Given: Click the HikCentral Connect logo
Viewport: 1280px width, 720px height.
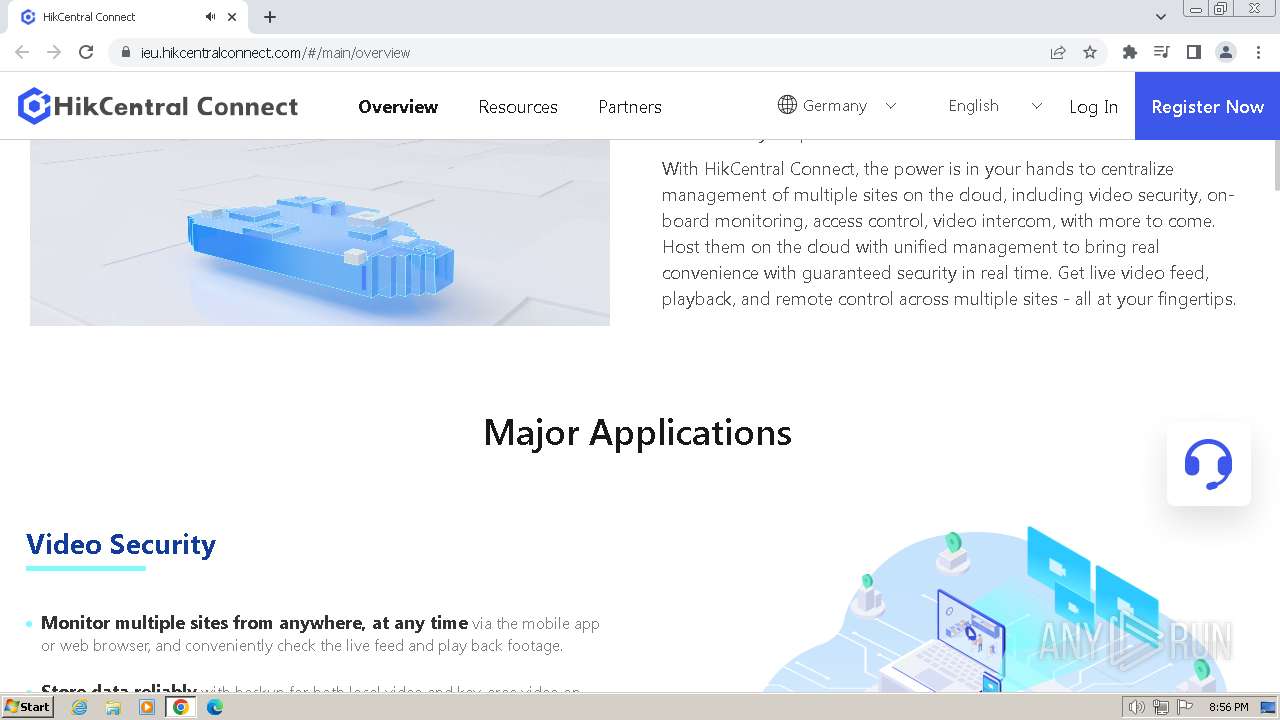Looking at the screenshot, I should click(158, 106).
